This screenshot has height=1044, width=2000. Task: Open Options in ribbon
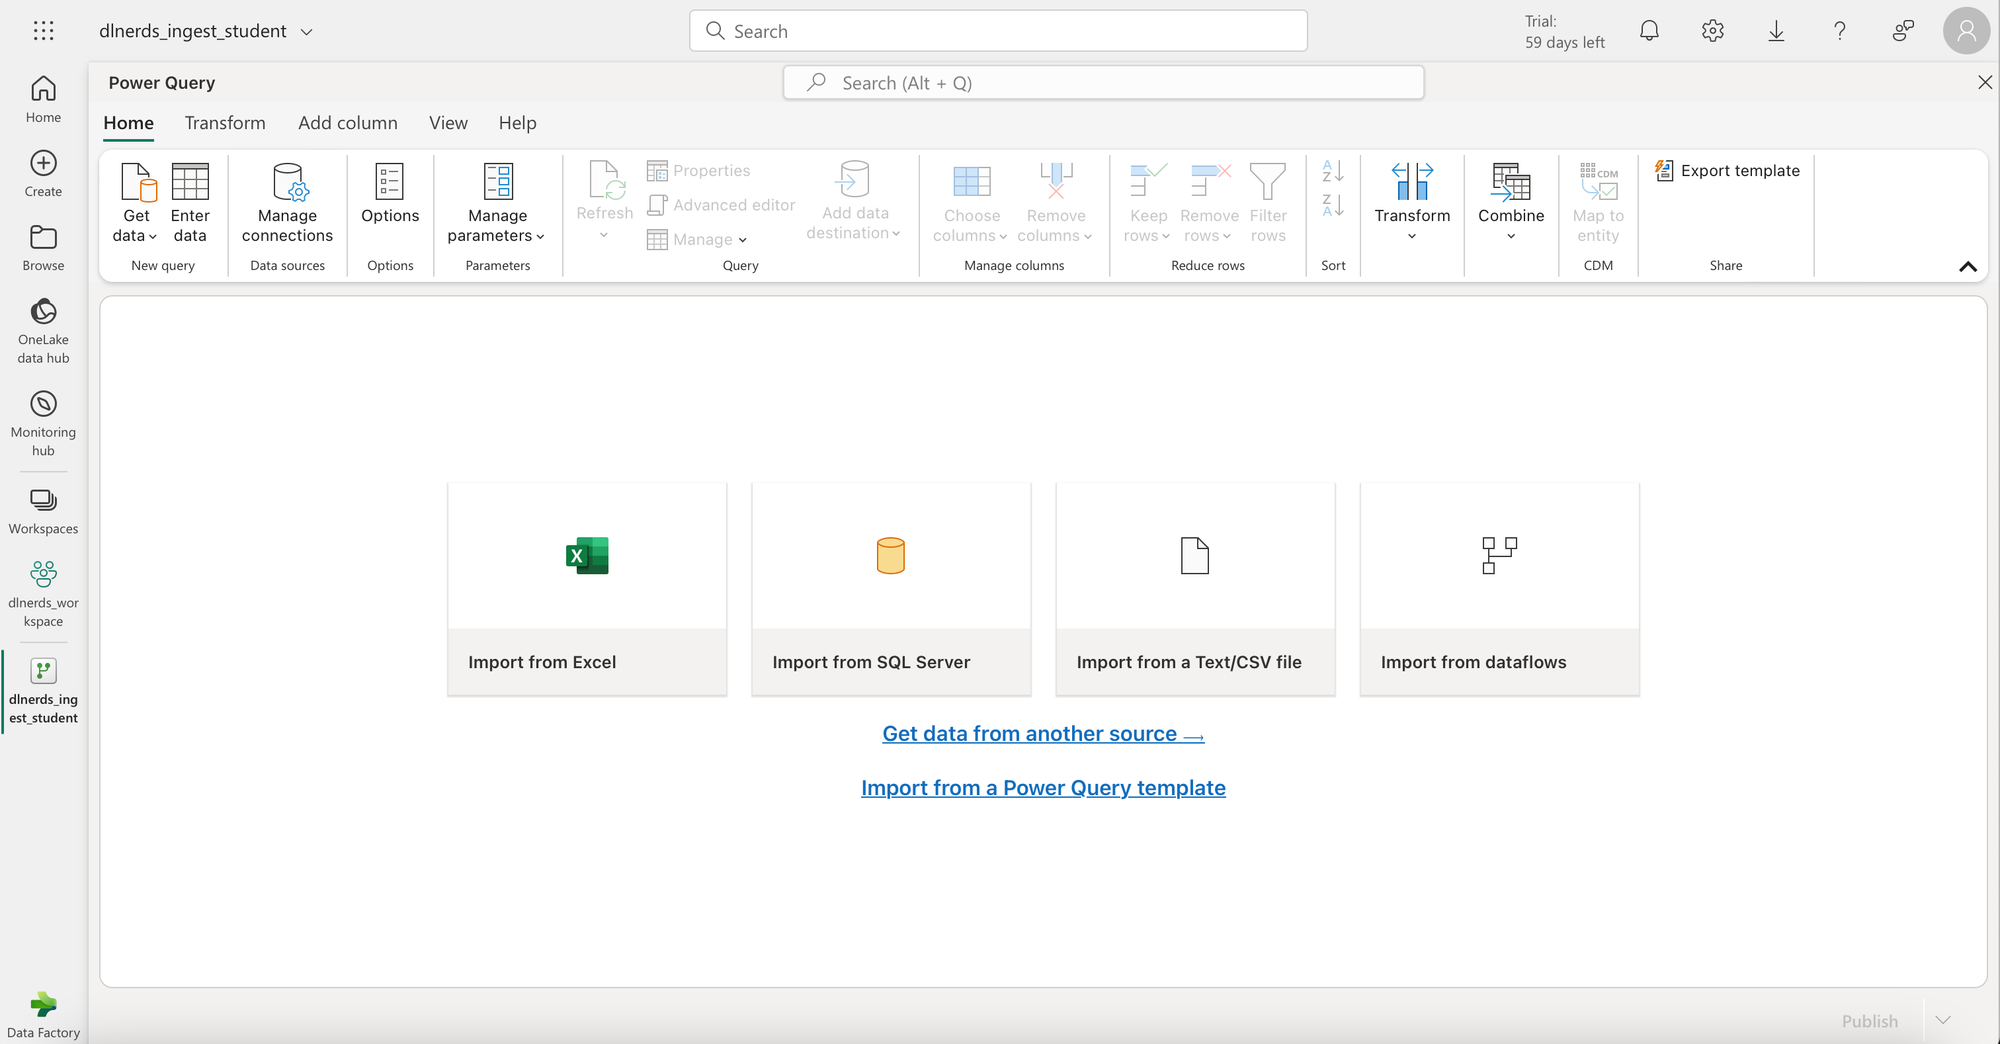(390, 194)
